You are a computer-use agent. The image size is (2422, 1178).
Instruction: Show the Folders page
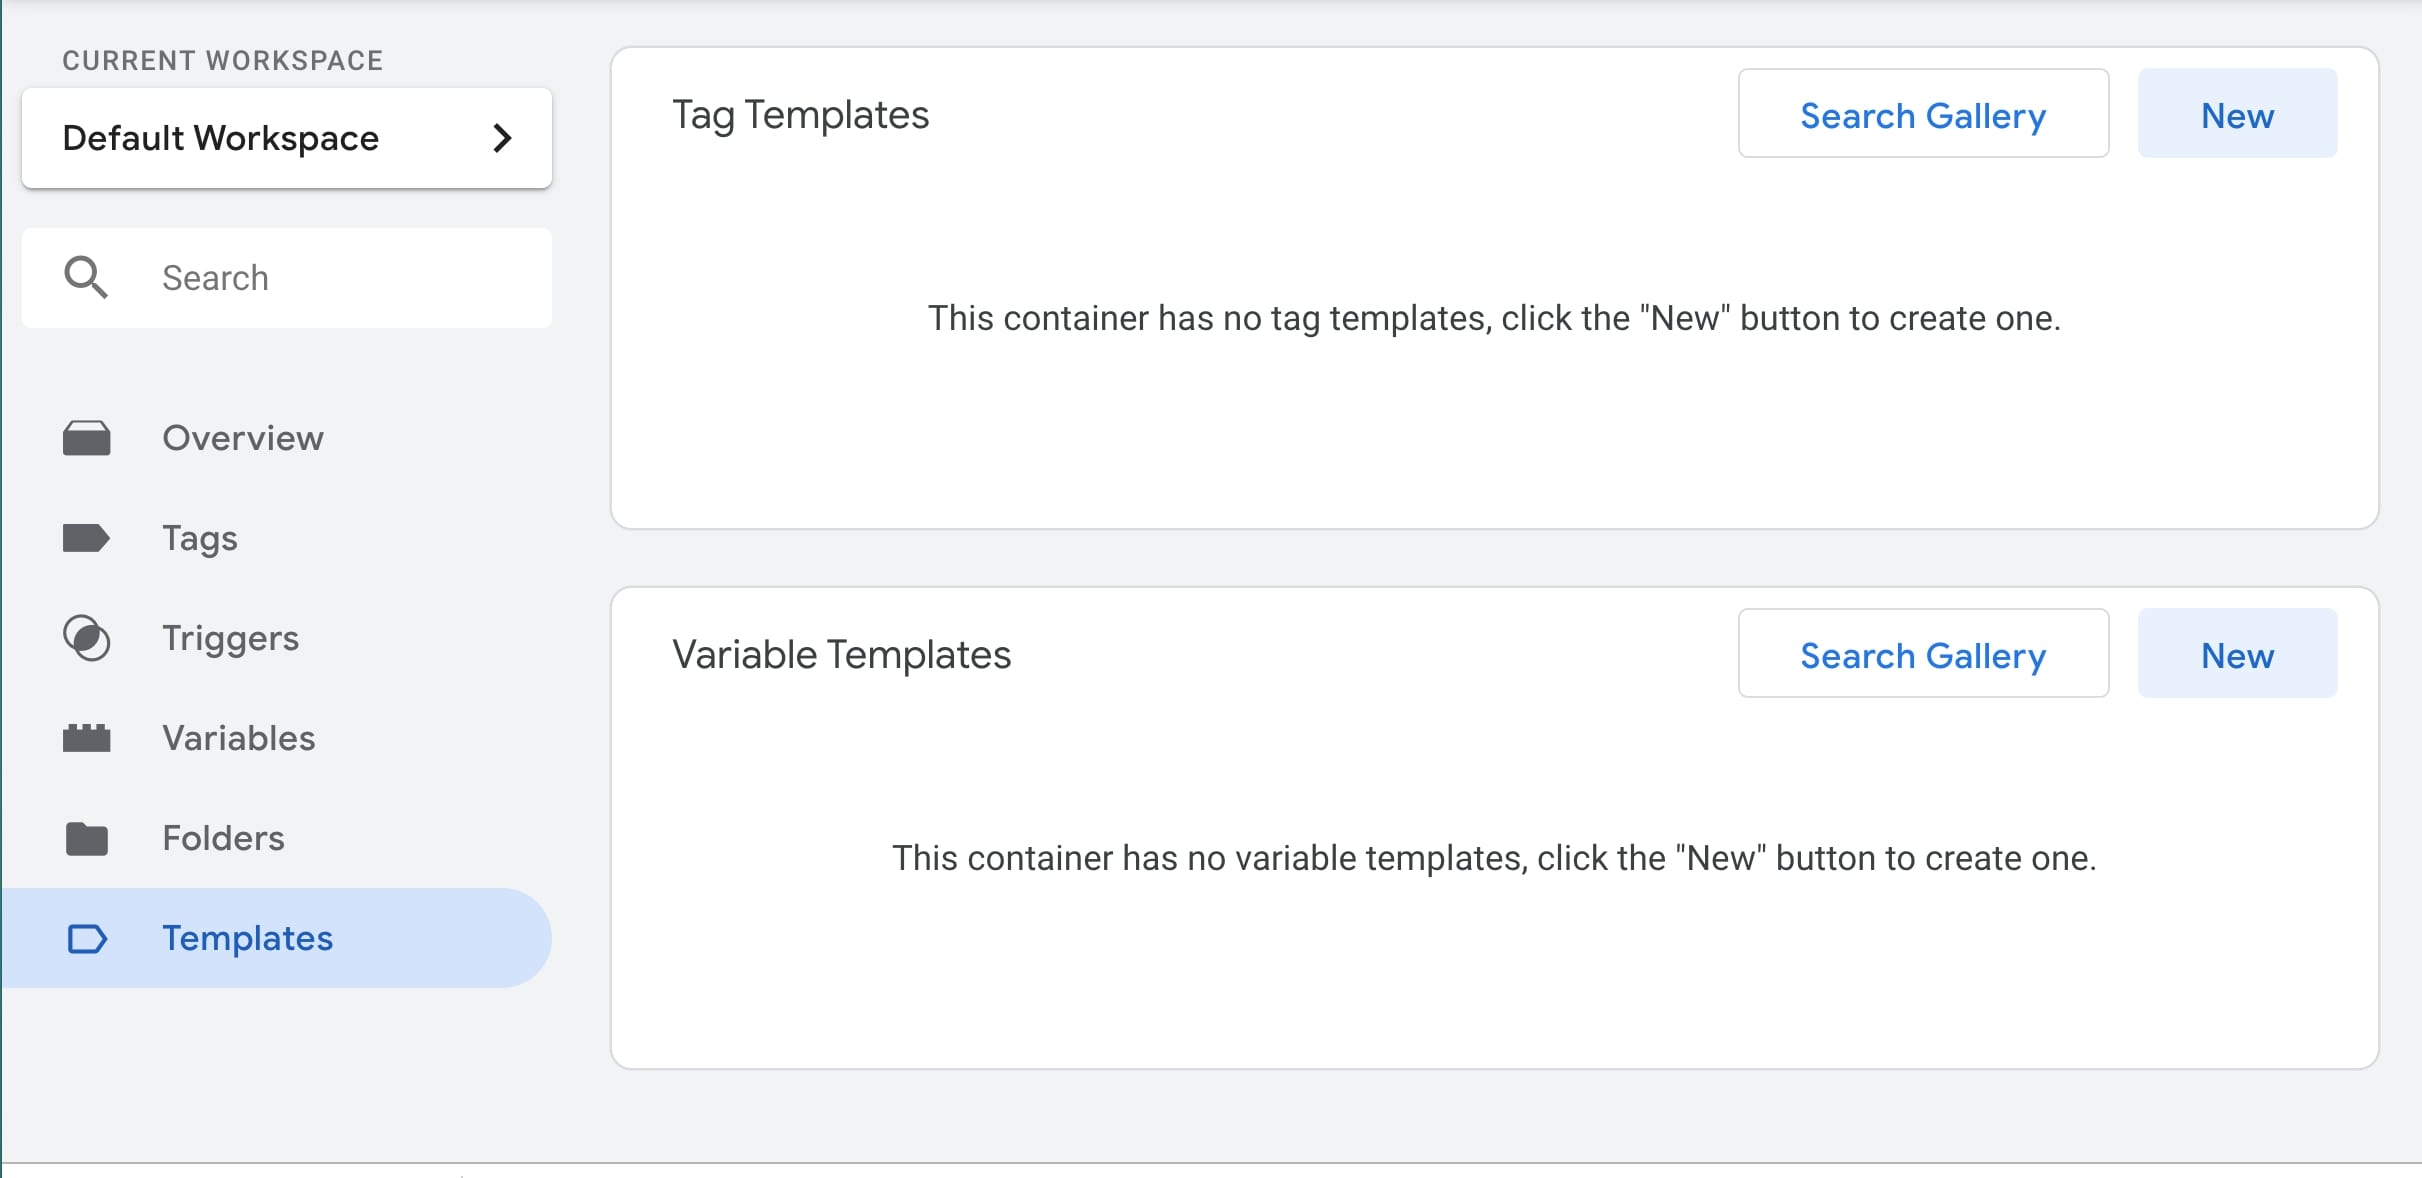224,838
